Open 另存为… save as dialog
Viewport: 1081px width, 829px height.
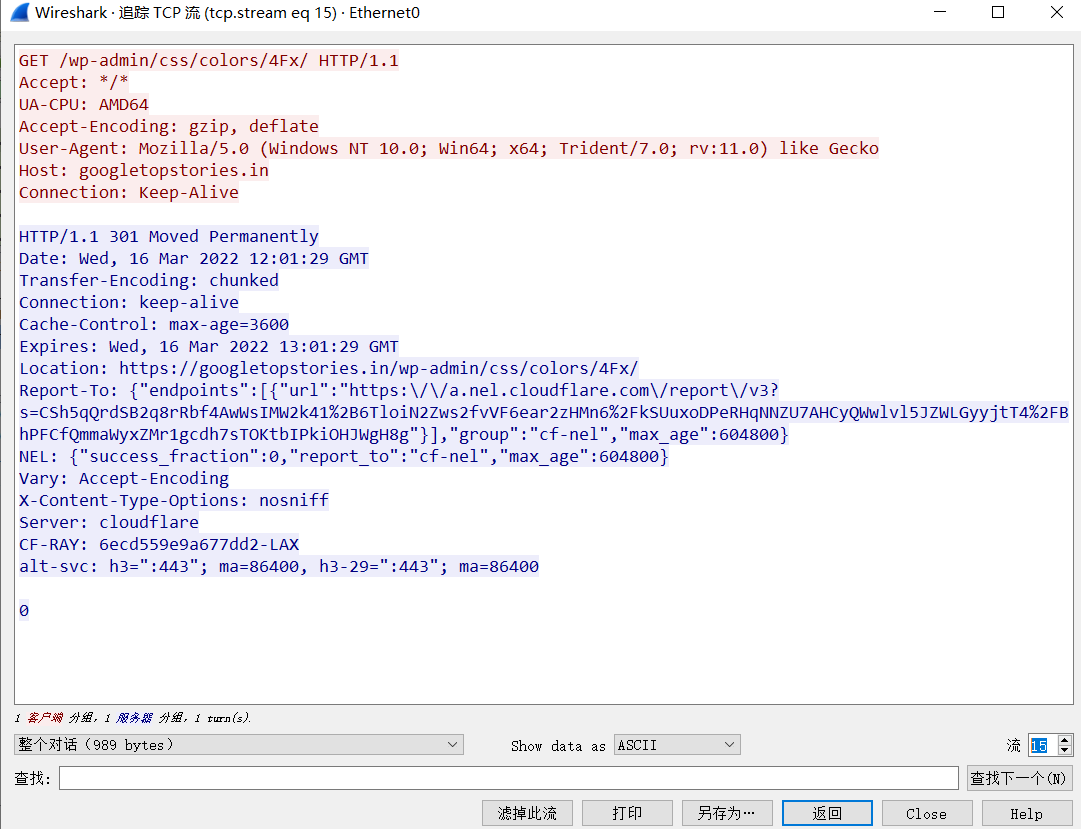coord(727,813)
